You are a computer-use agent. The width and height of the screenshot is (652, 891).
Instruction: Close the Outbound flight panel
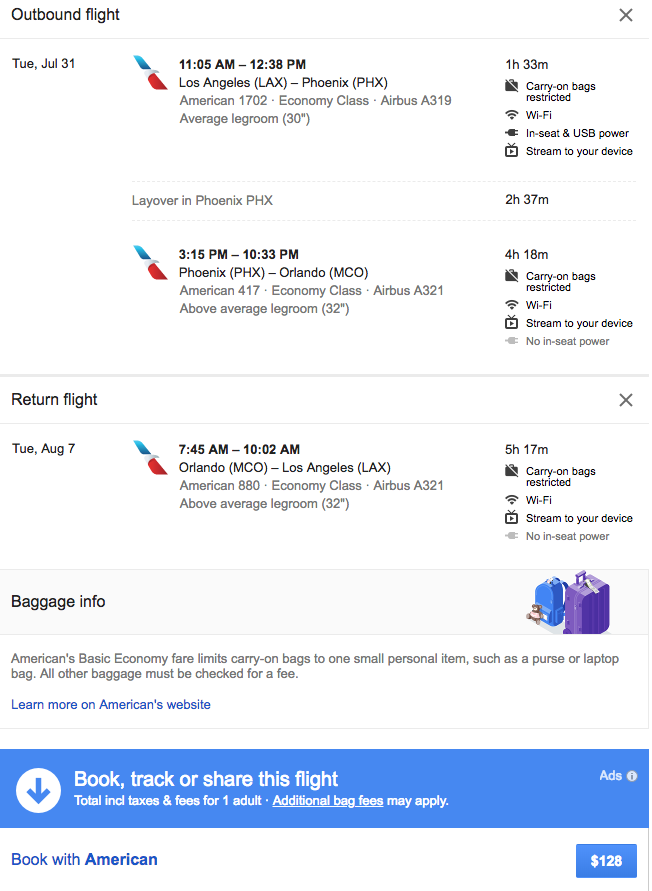click(626, 15)
